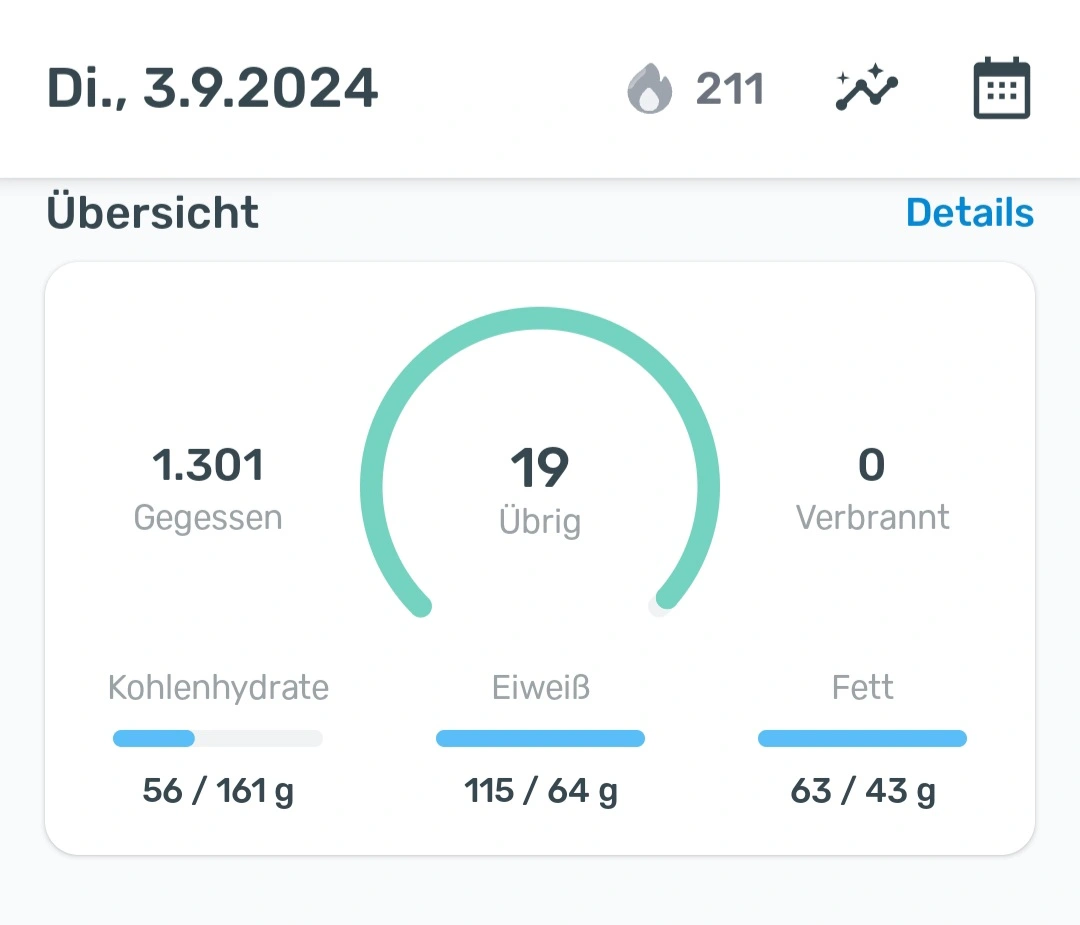This screenshot has height=925, width=1080.
Task: Tap the 56 / 161 g carbs value
Action: pos(218,791)
